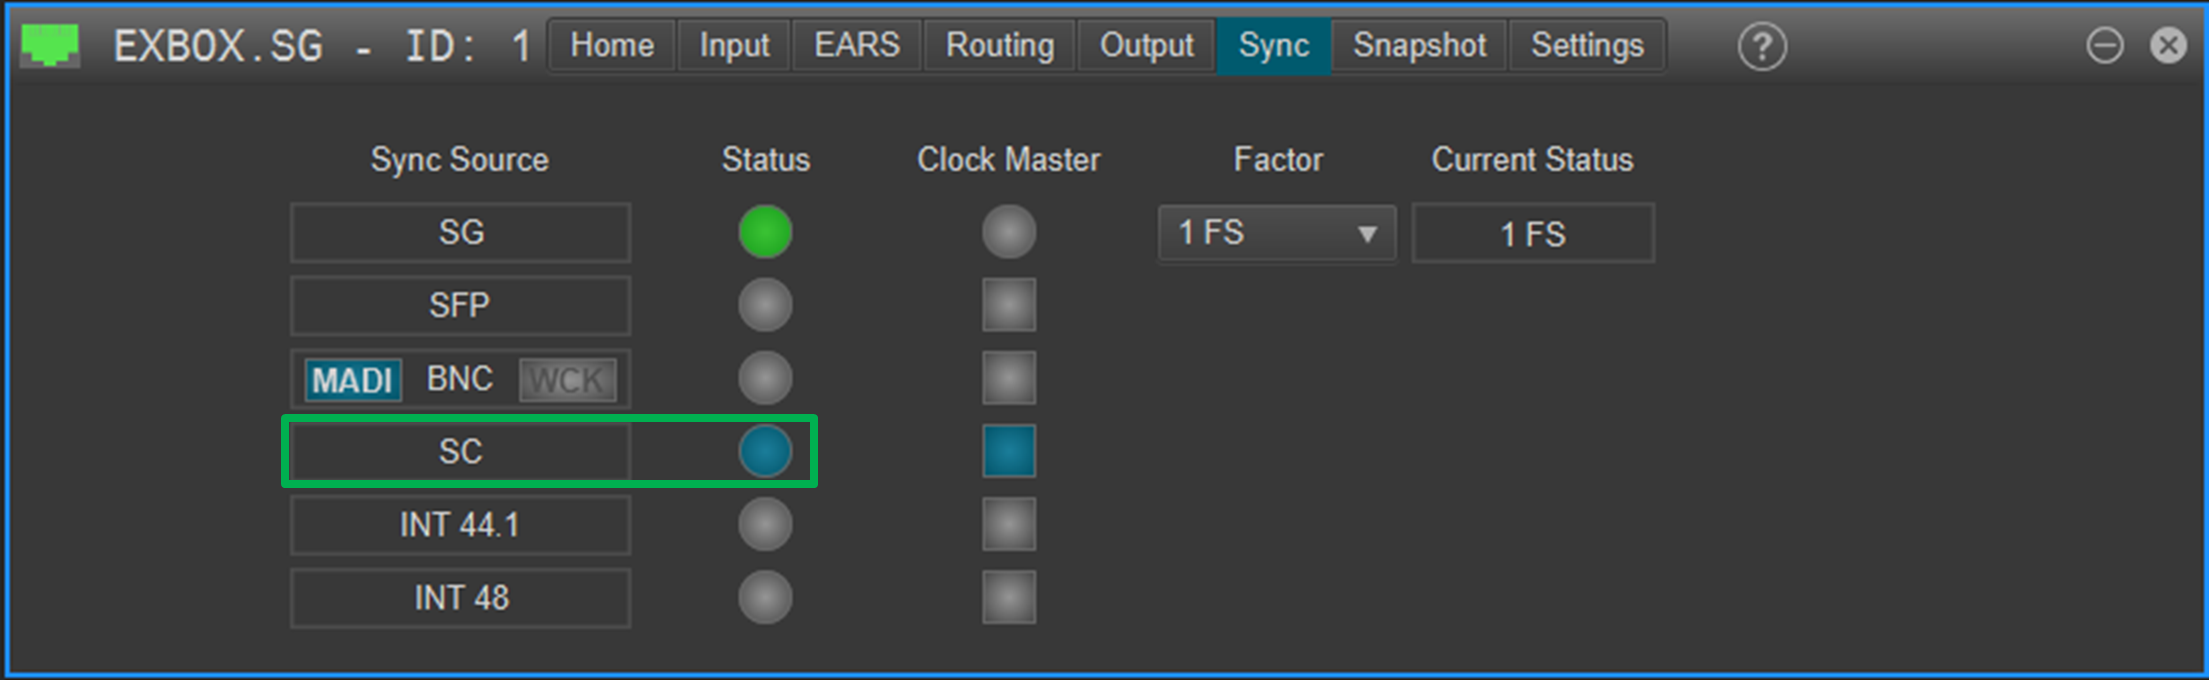Click the SG green status indicator
The image size is (2209, 680).
pos(765,232)
